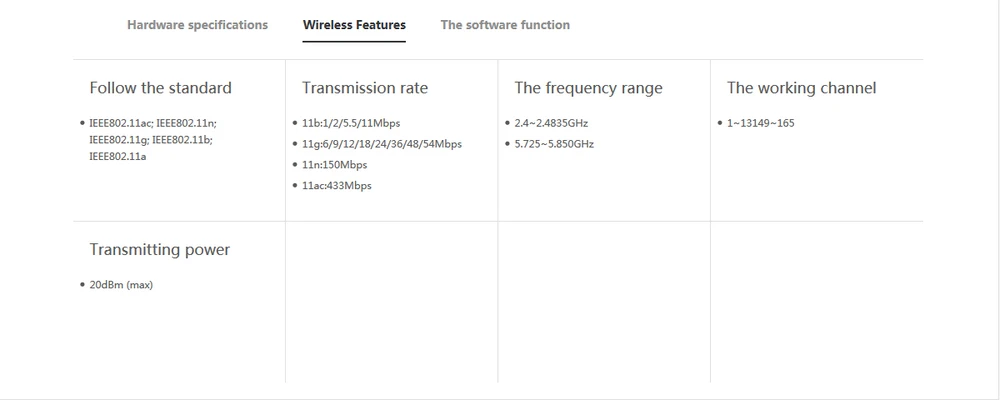
Task: Switch to the Hardware specifications tab
Action: 198,25
